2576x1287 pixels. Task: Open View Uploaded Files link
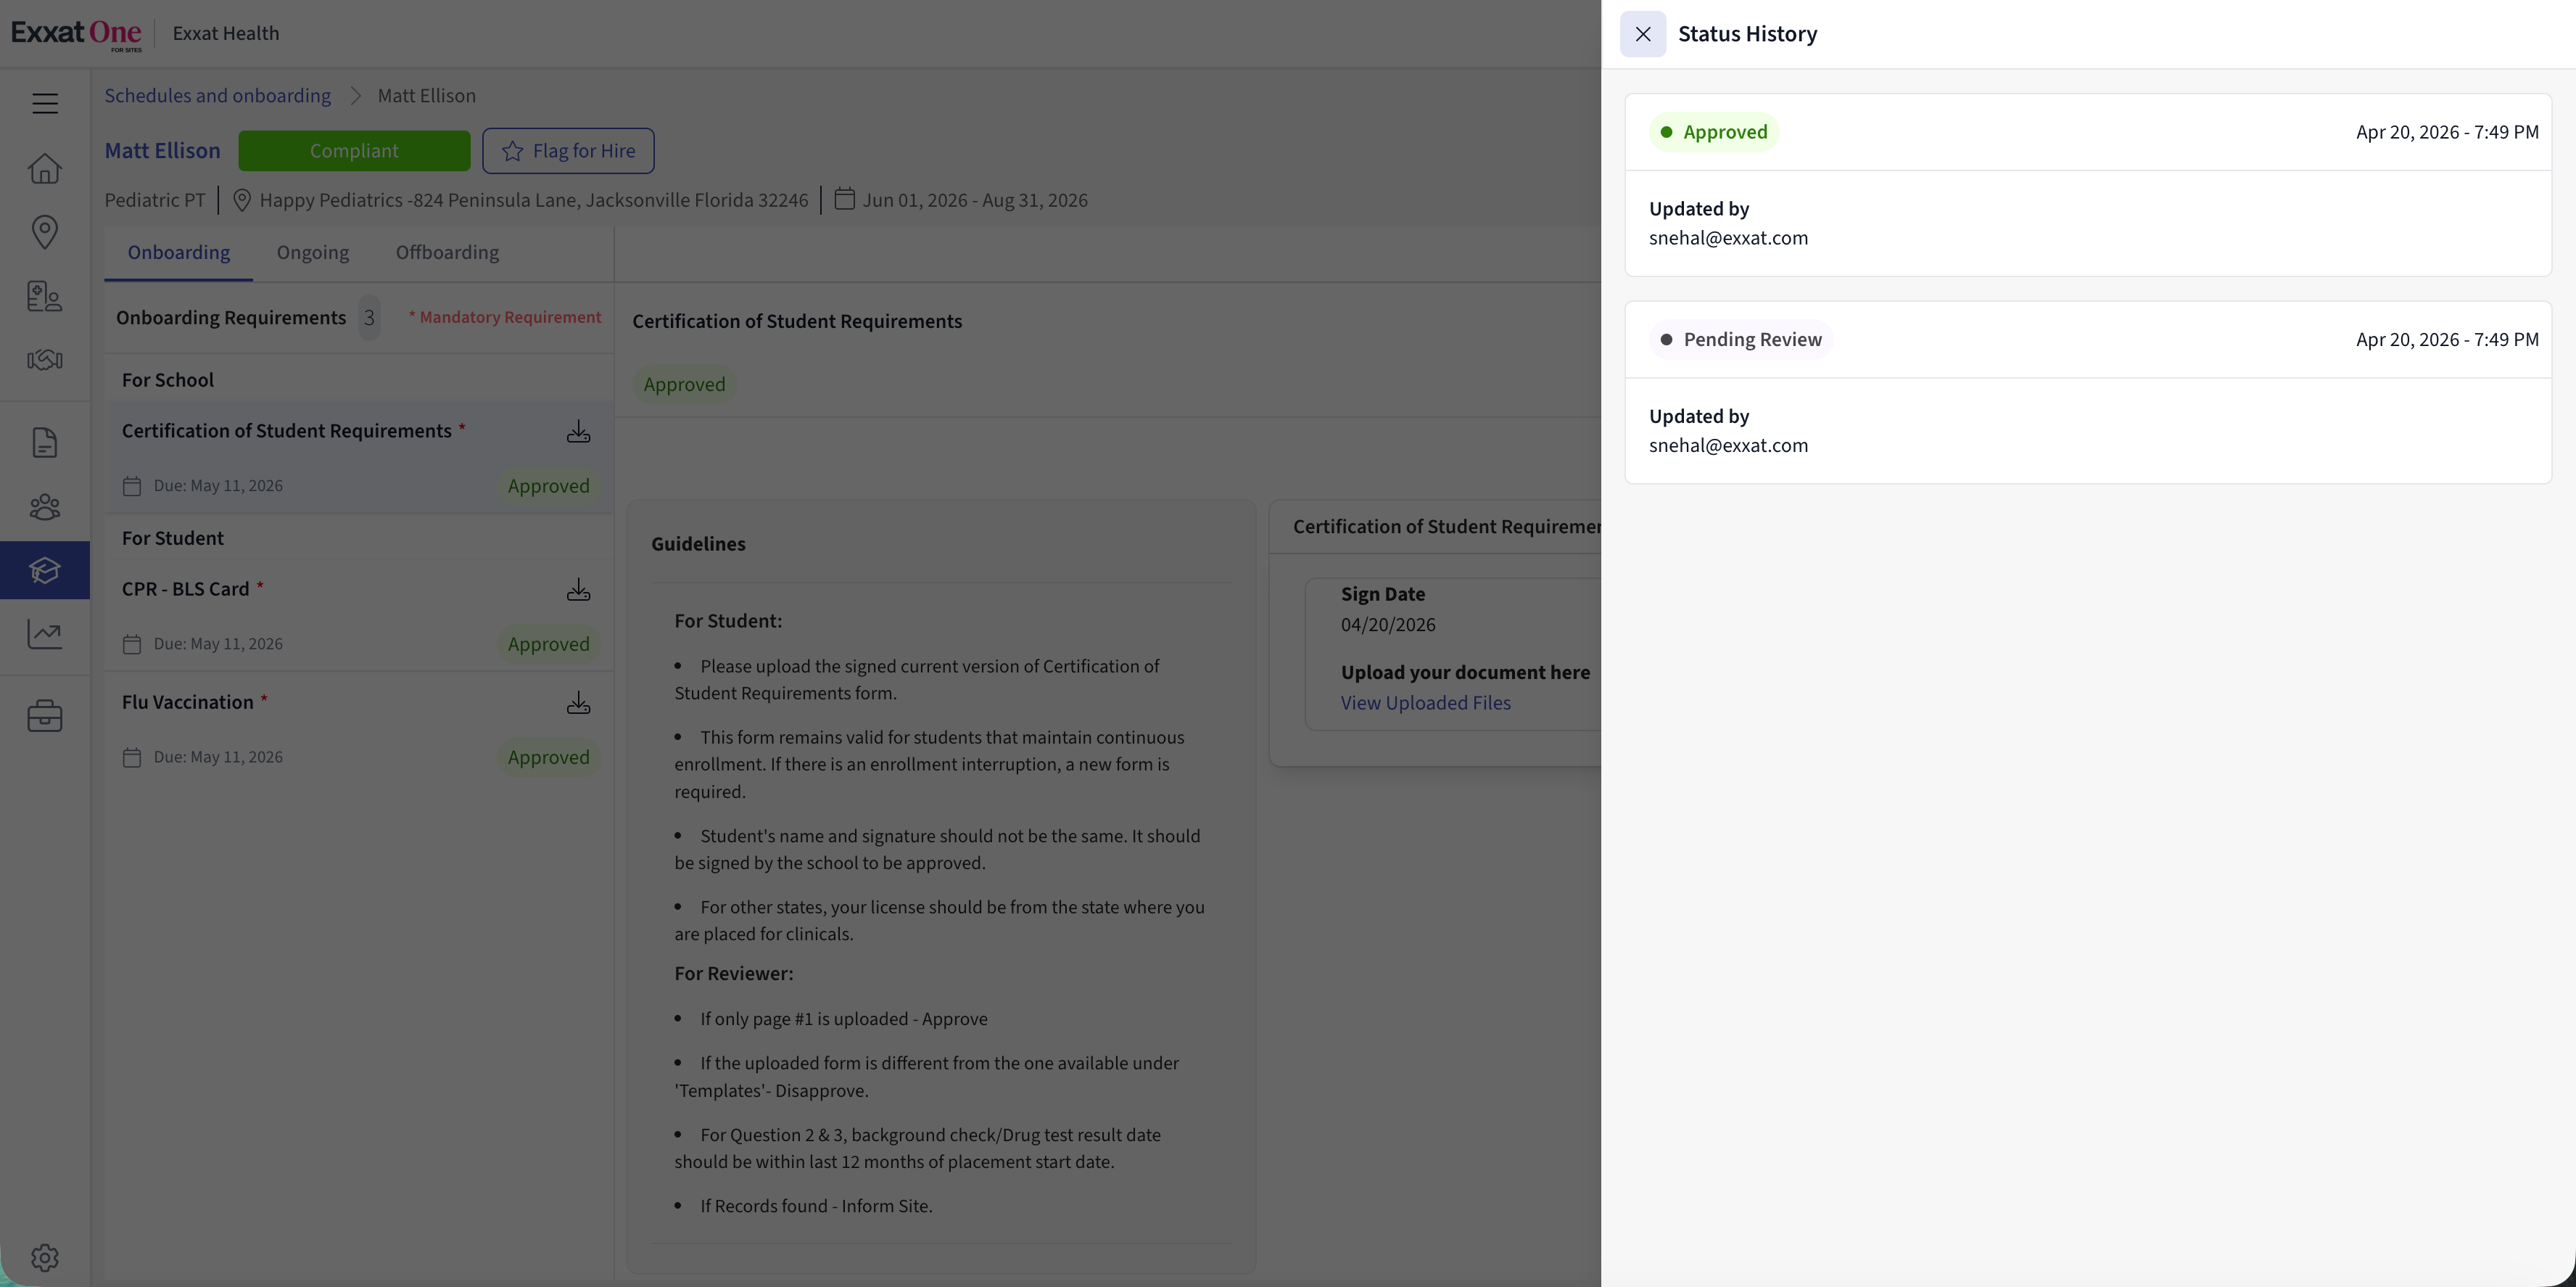1426,703
